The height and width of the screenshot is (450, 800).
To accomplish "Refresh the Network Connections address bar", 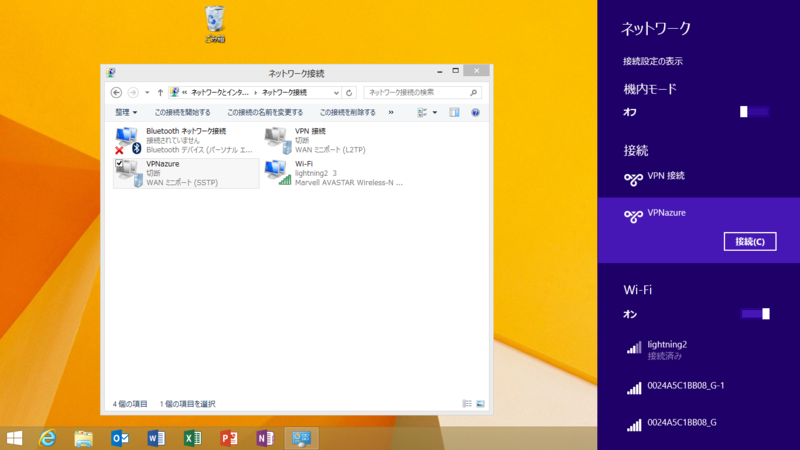I will (349, 92).
